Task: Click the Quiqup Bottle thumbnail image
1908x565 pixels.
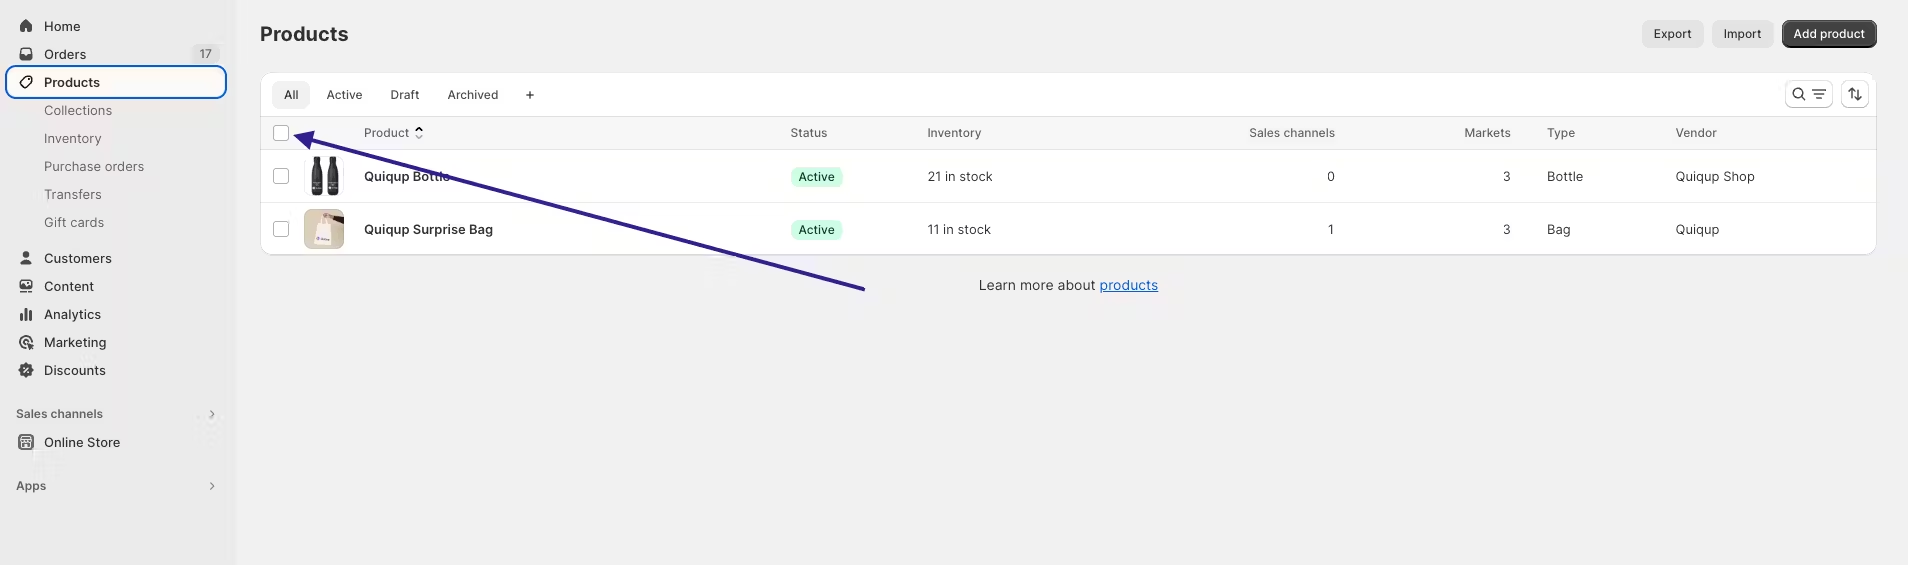Action: (324, 176)
